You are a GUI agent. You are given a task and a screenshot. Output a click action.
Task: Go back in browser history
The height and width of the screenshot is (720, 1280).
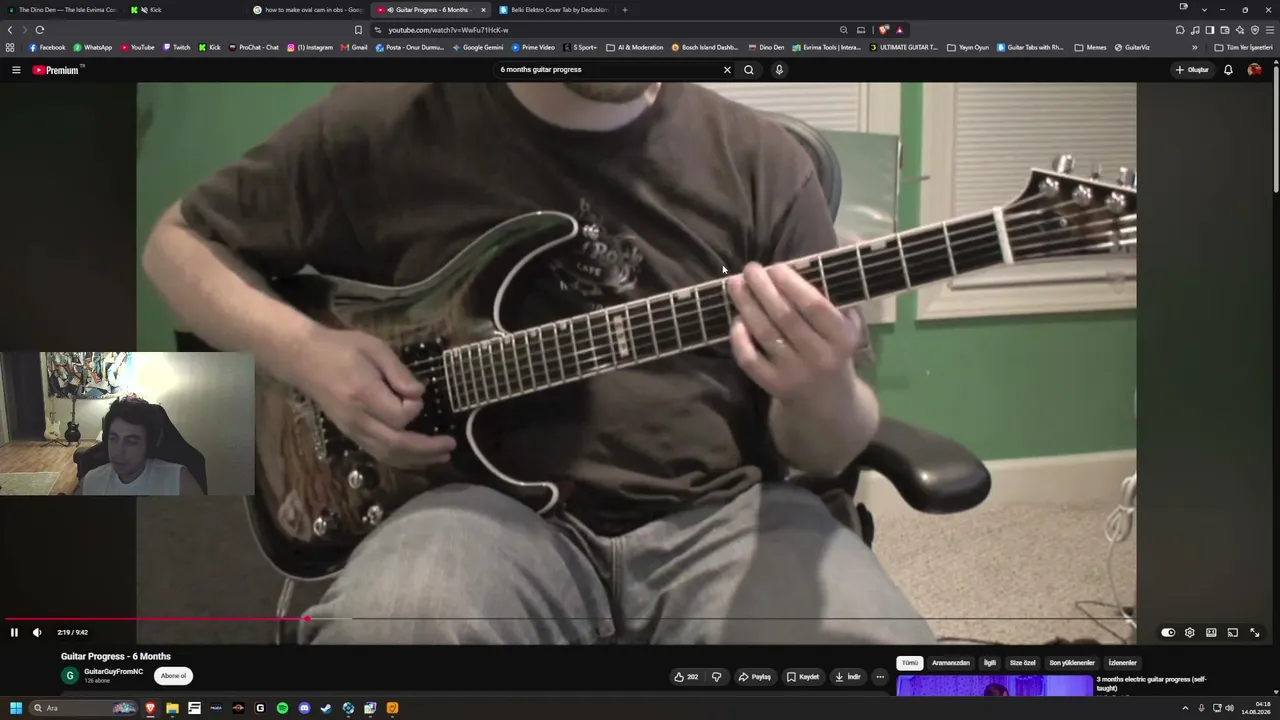10,30
